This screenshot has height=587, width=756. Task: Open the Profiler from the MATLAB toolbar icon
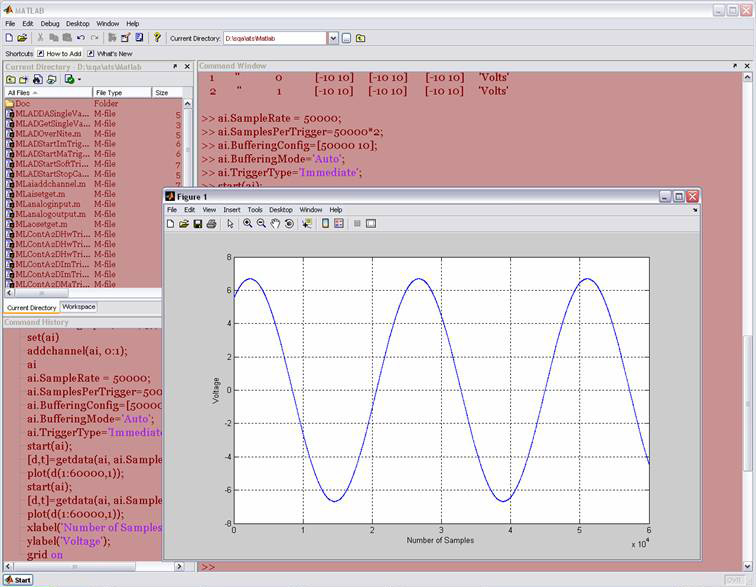tap(139, 38)
